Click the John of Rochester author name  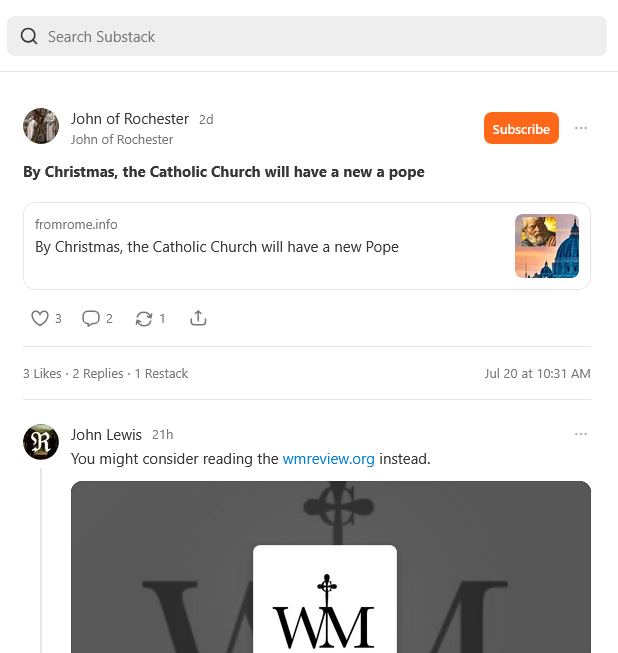(x=129, y=119)
